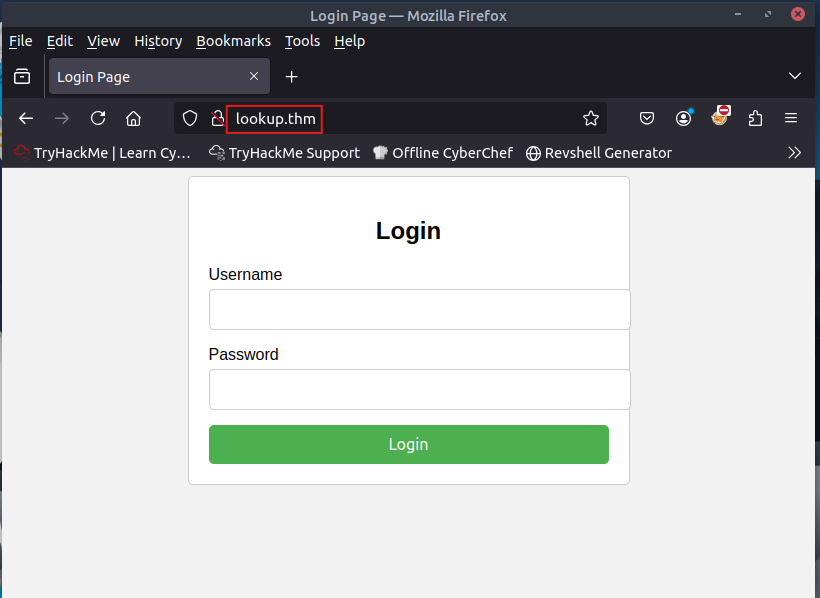
Task: Click into the Password input field
Action: [419, 389]
